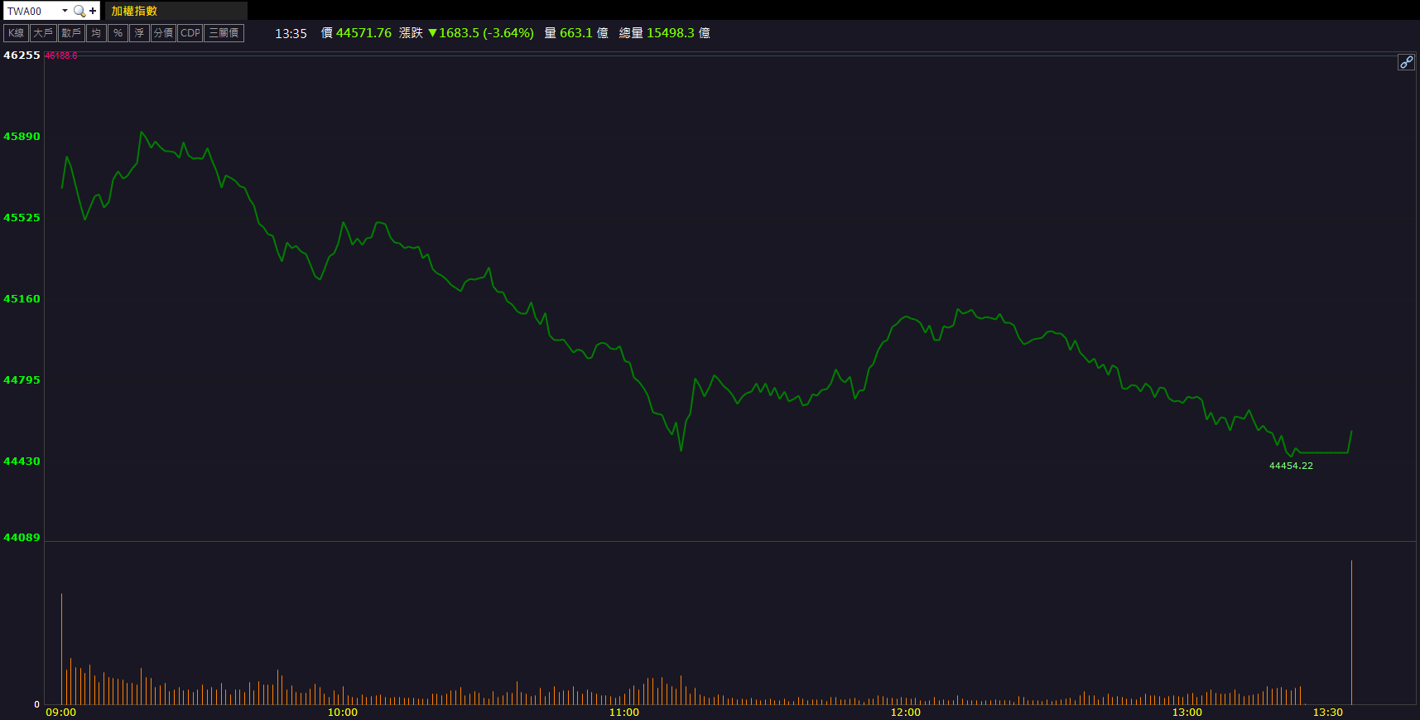
Task: Click the 44089 price axis label
Action: click(x=22, y=537)
